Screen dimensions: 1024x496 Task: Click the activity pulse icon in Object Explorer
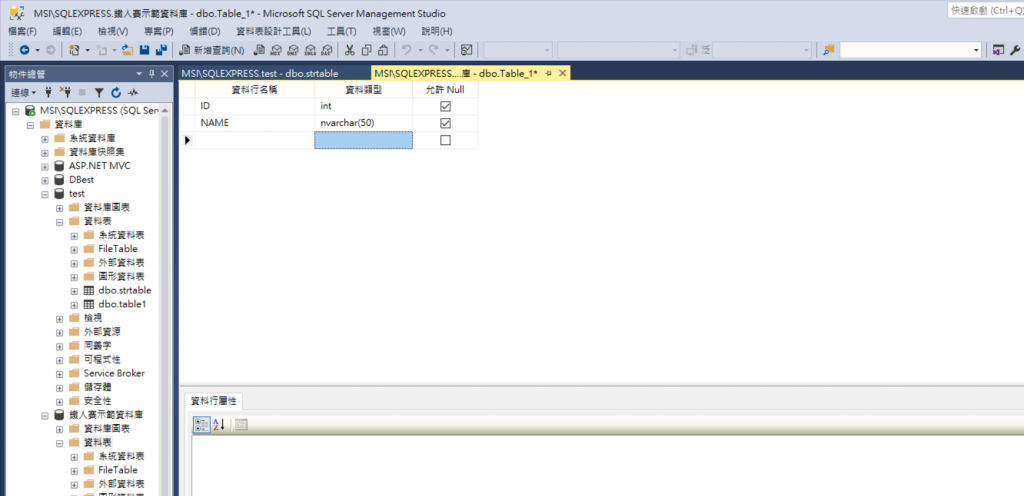(x=133, y=93)
